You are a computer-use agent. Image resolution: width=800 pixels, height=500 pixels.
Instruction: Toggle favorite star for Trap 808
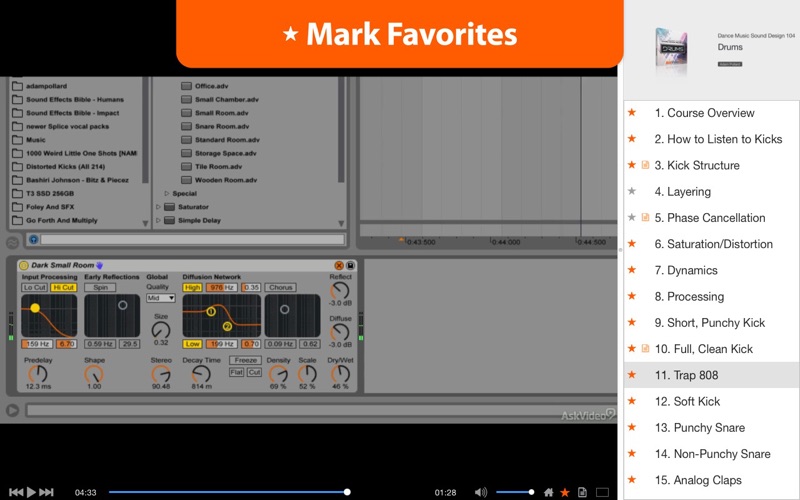(632, 375)
